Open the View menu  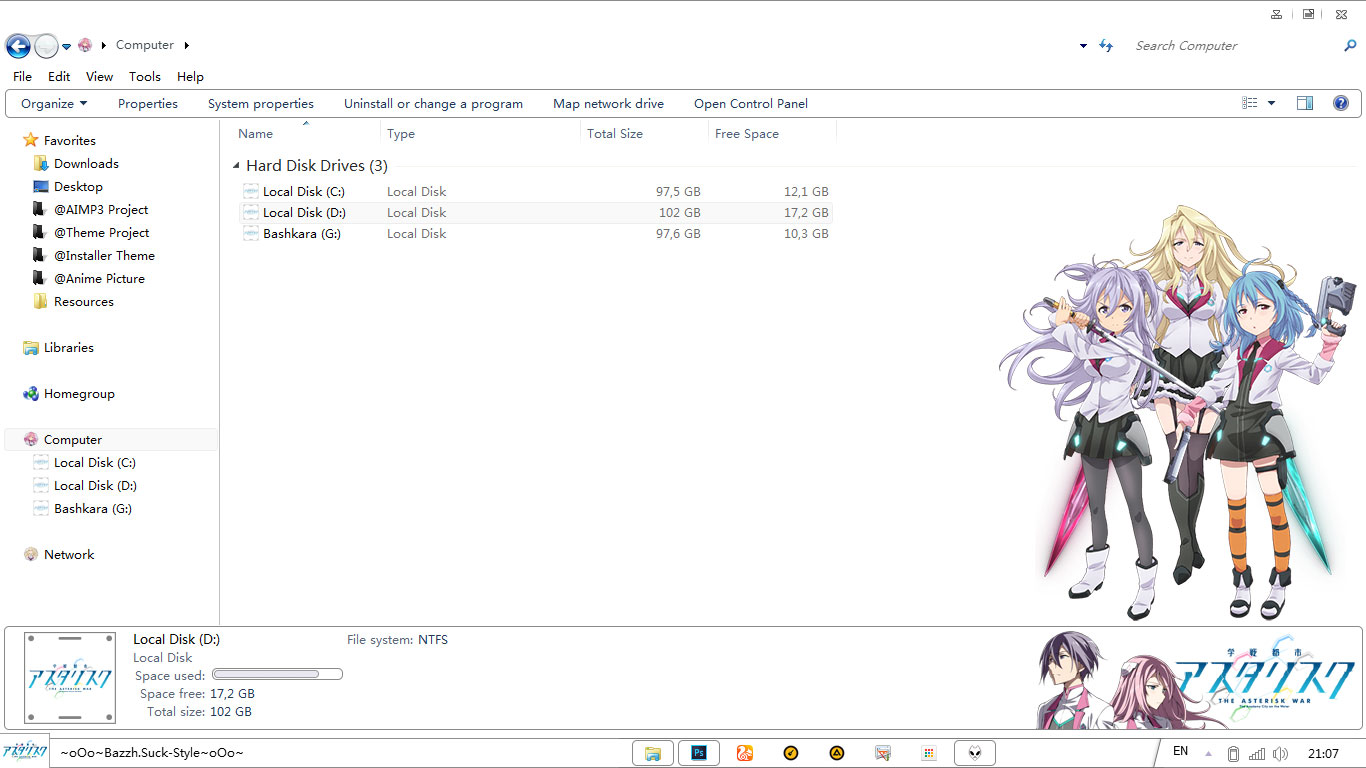(99, 76)
